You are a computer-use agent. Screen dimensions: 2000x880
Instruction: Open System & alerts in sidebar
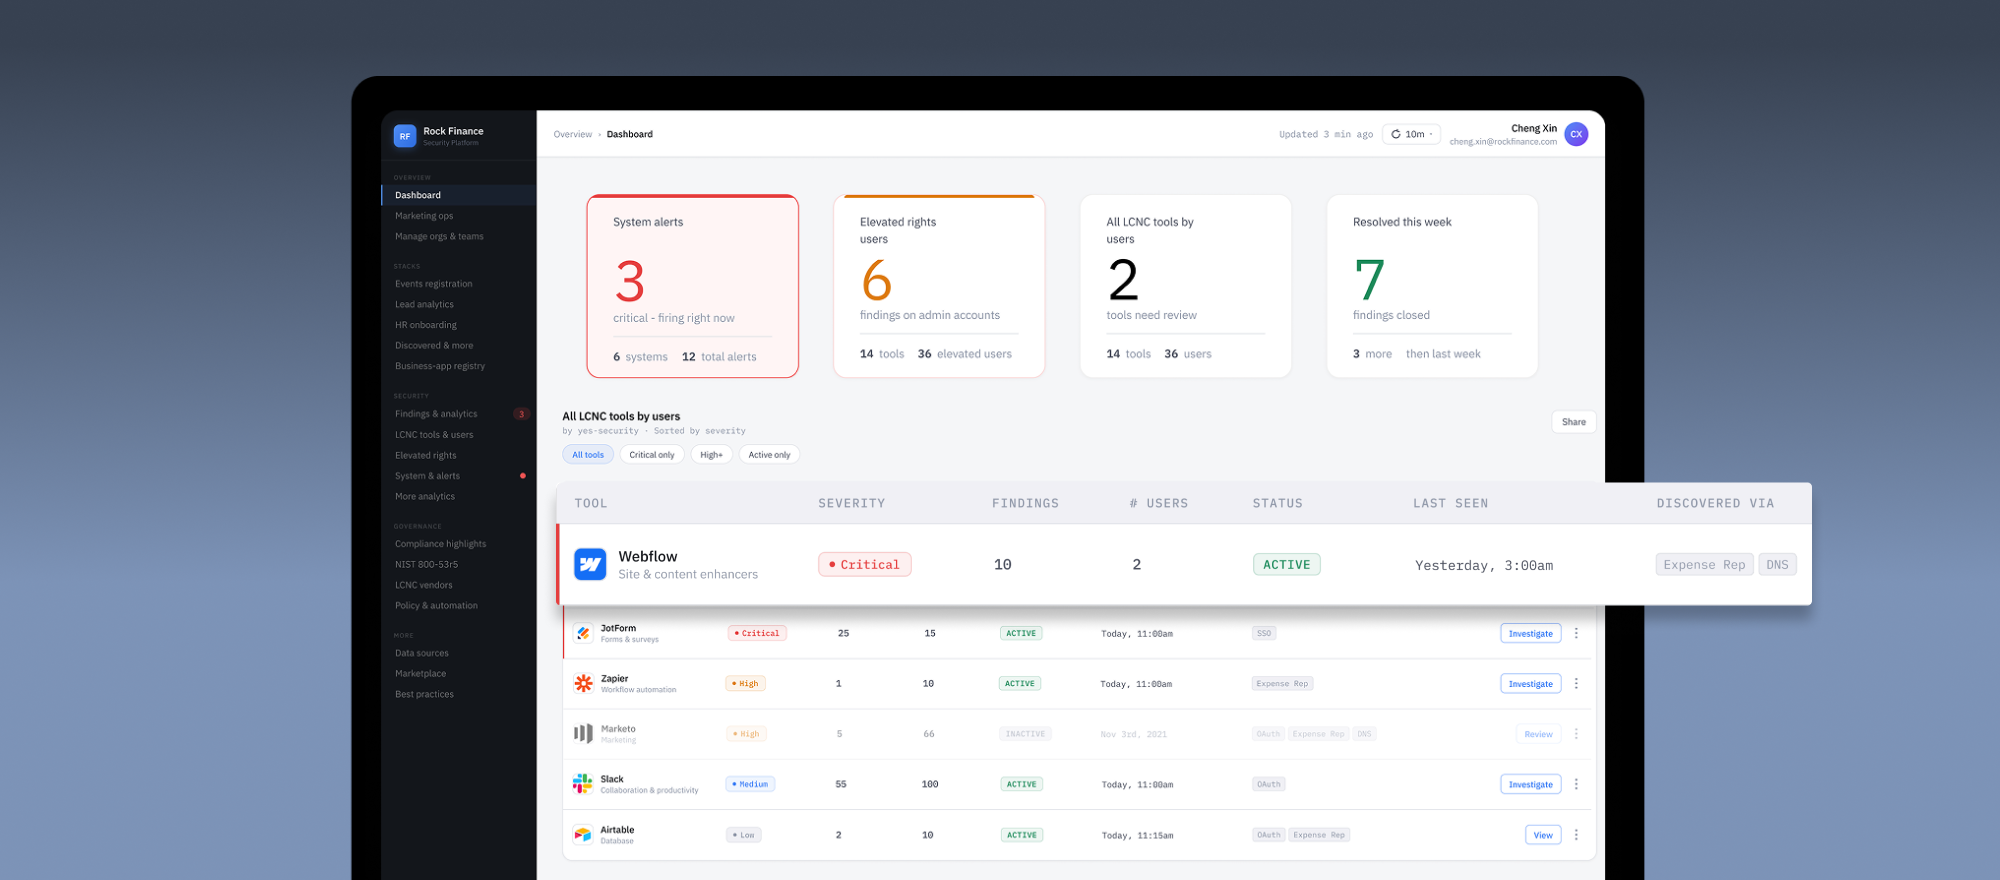(x=427, y=476)
